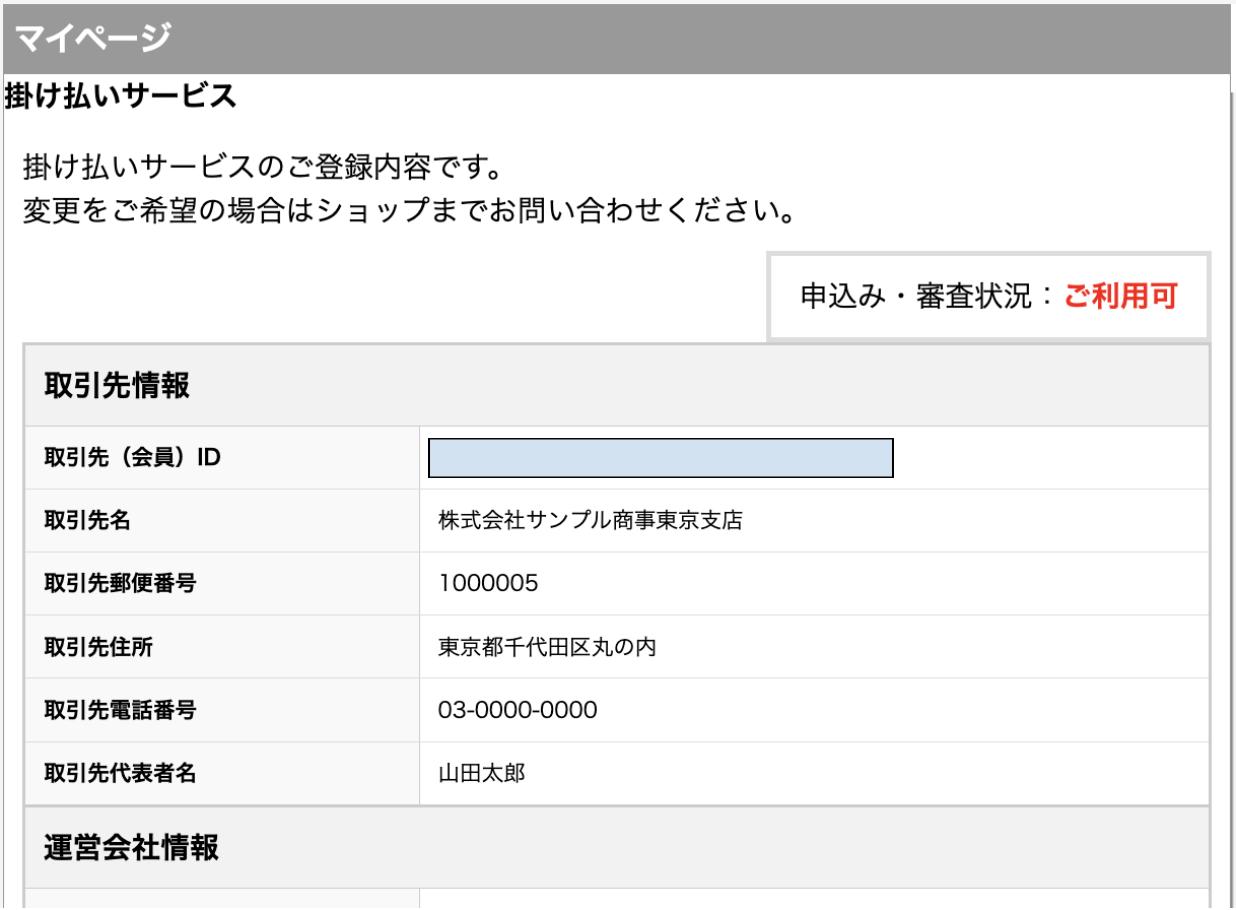Click the 取引先名 label cell

[222, 521]
